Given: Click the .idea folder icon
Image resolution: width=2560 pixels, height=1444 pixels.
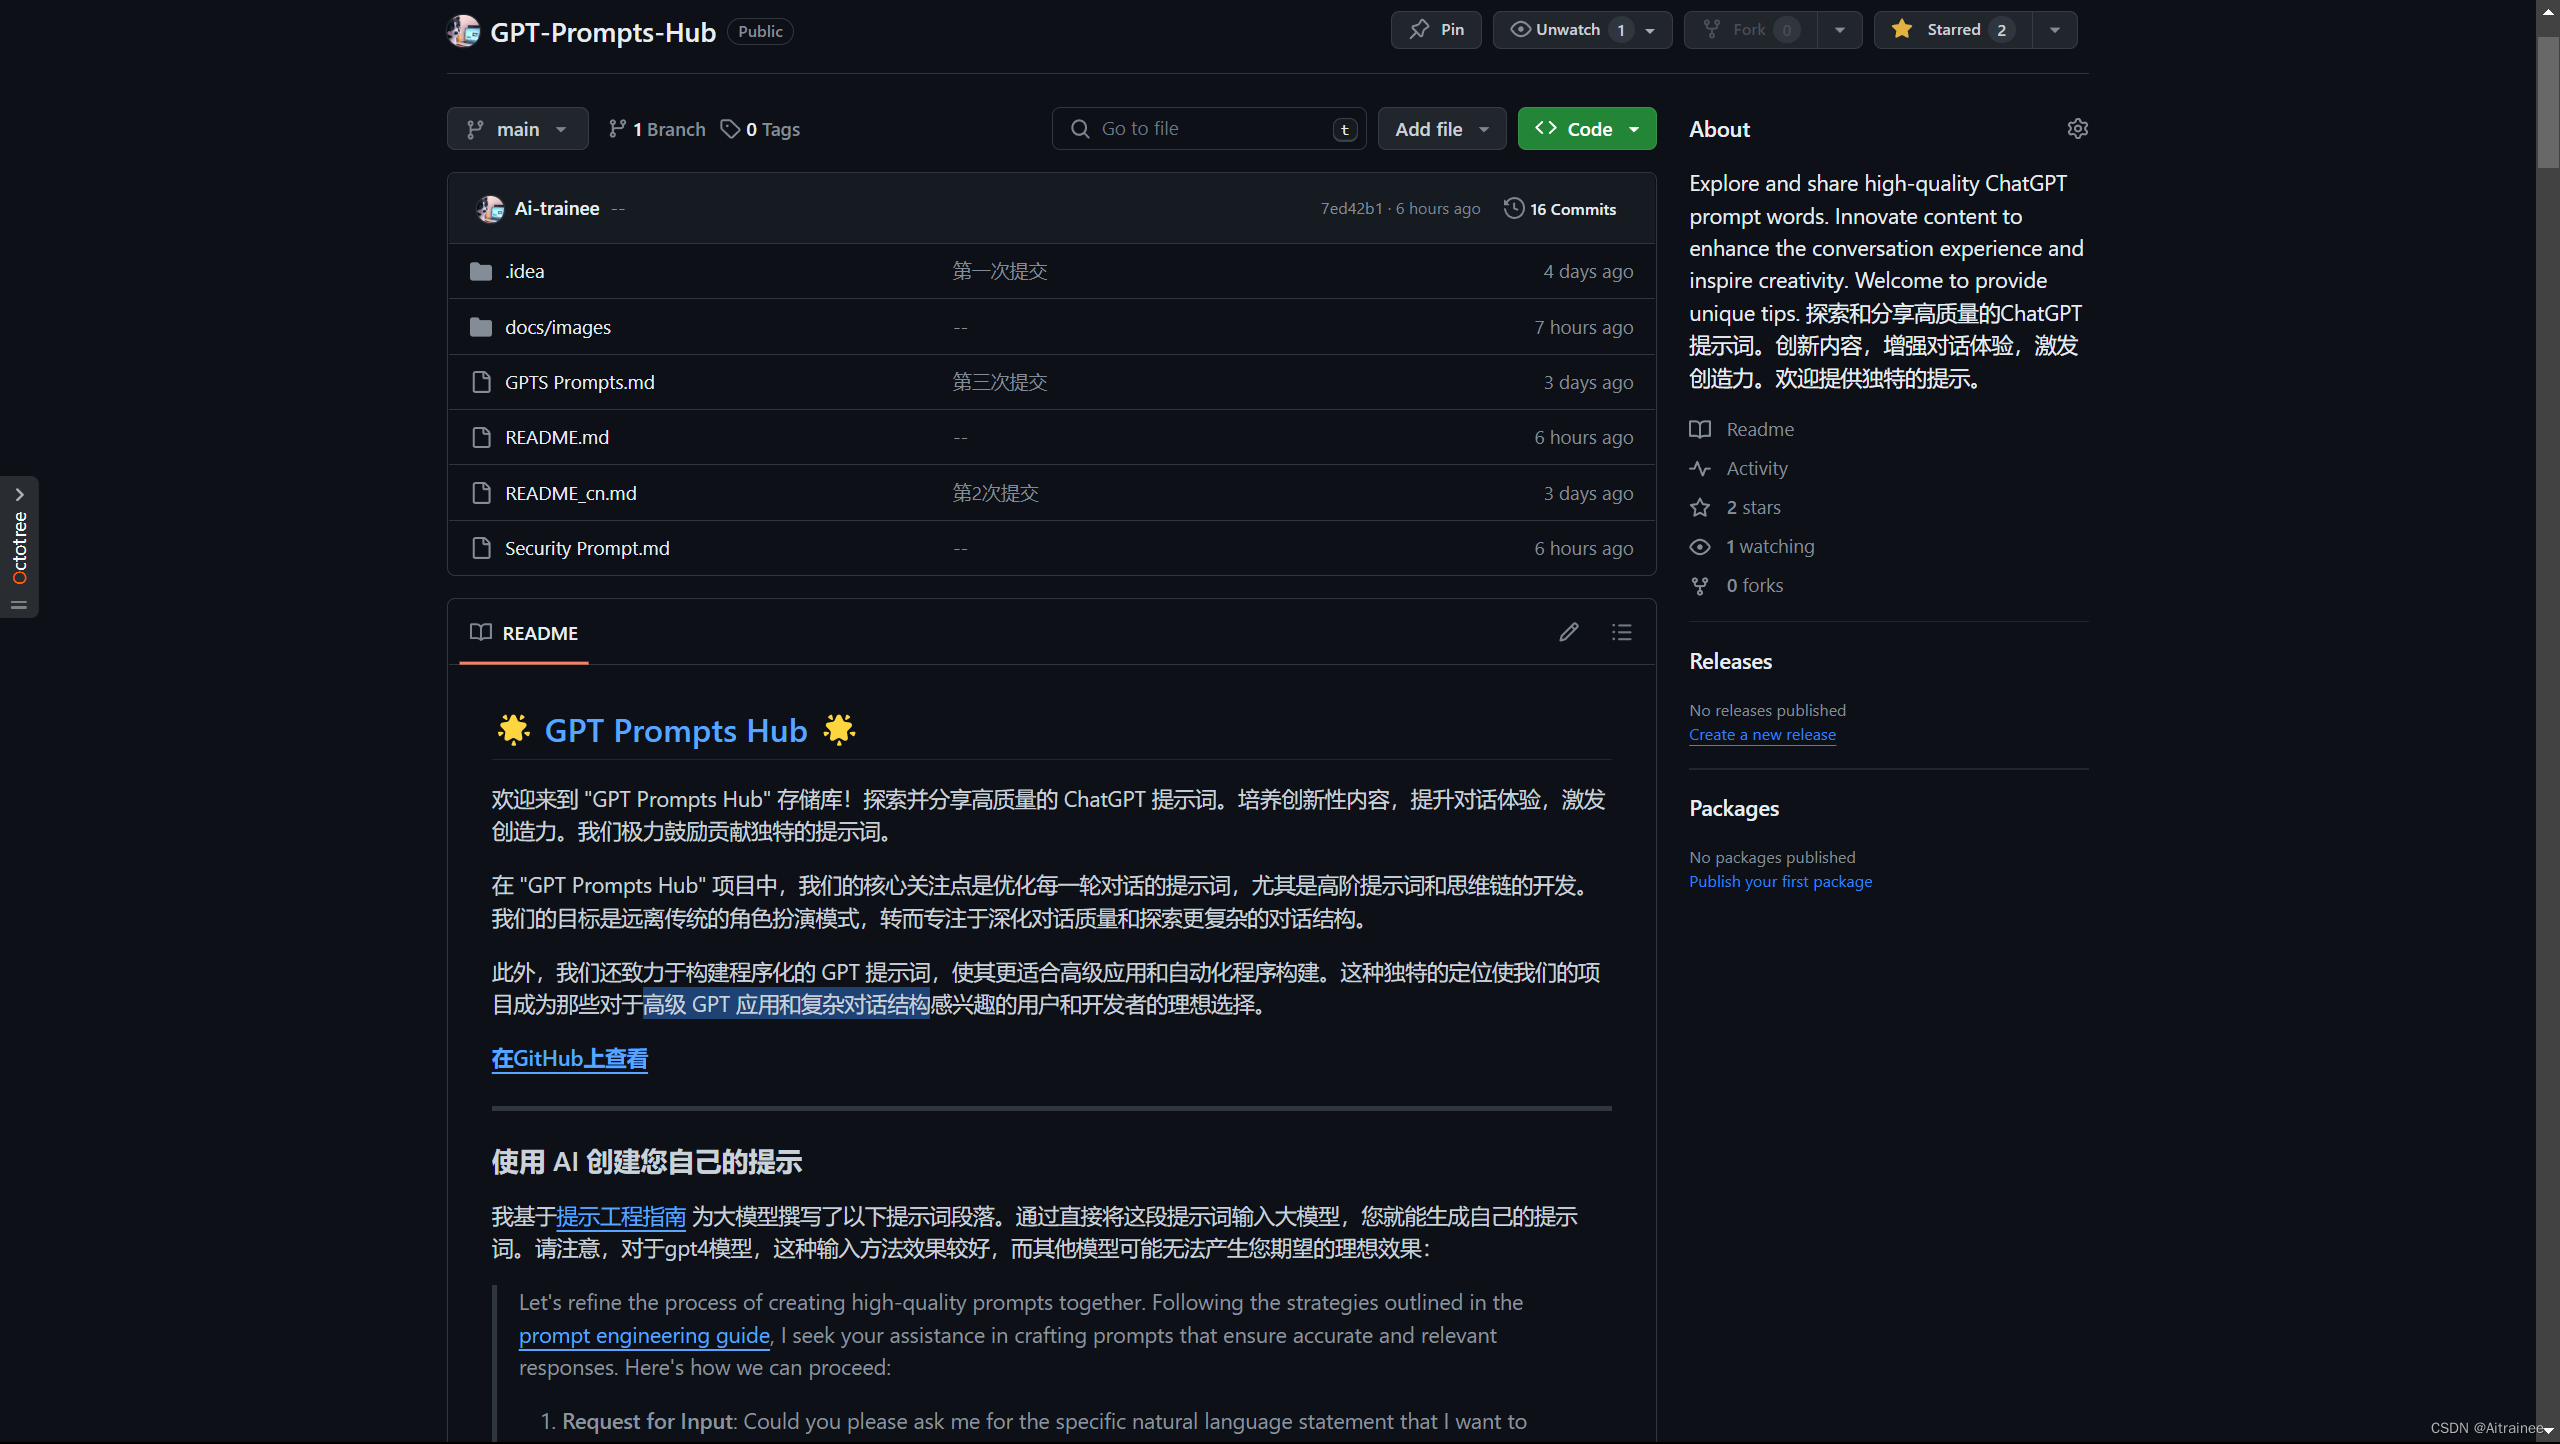Looking at the screenshot, I should pos(481,271).
